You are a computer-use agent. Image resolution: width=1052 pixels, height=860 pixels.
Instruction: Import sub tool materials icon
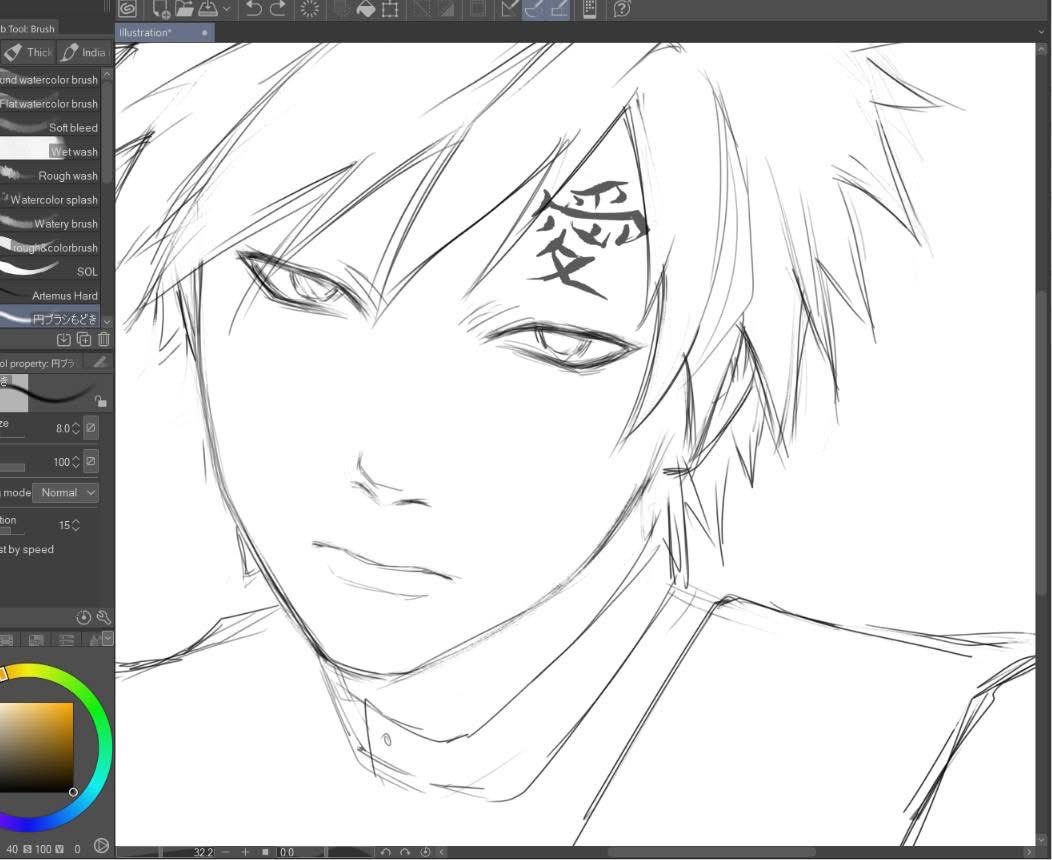coord(64,339)
